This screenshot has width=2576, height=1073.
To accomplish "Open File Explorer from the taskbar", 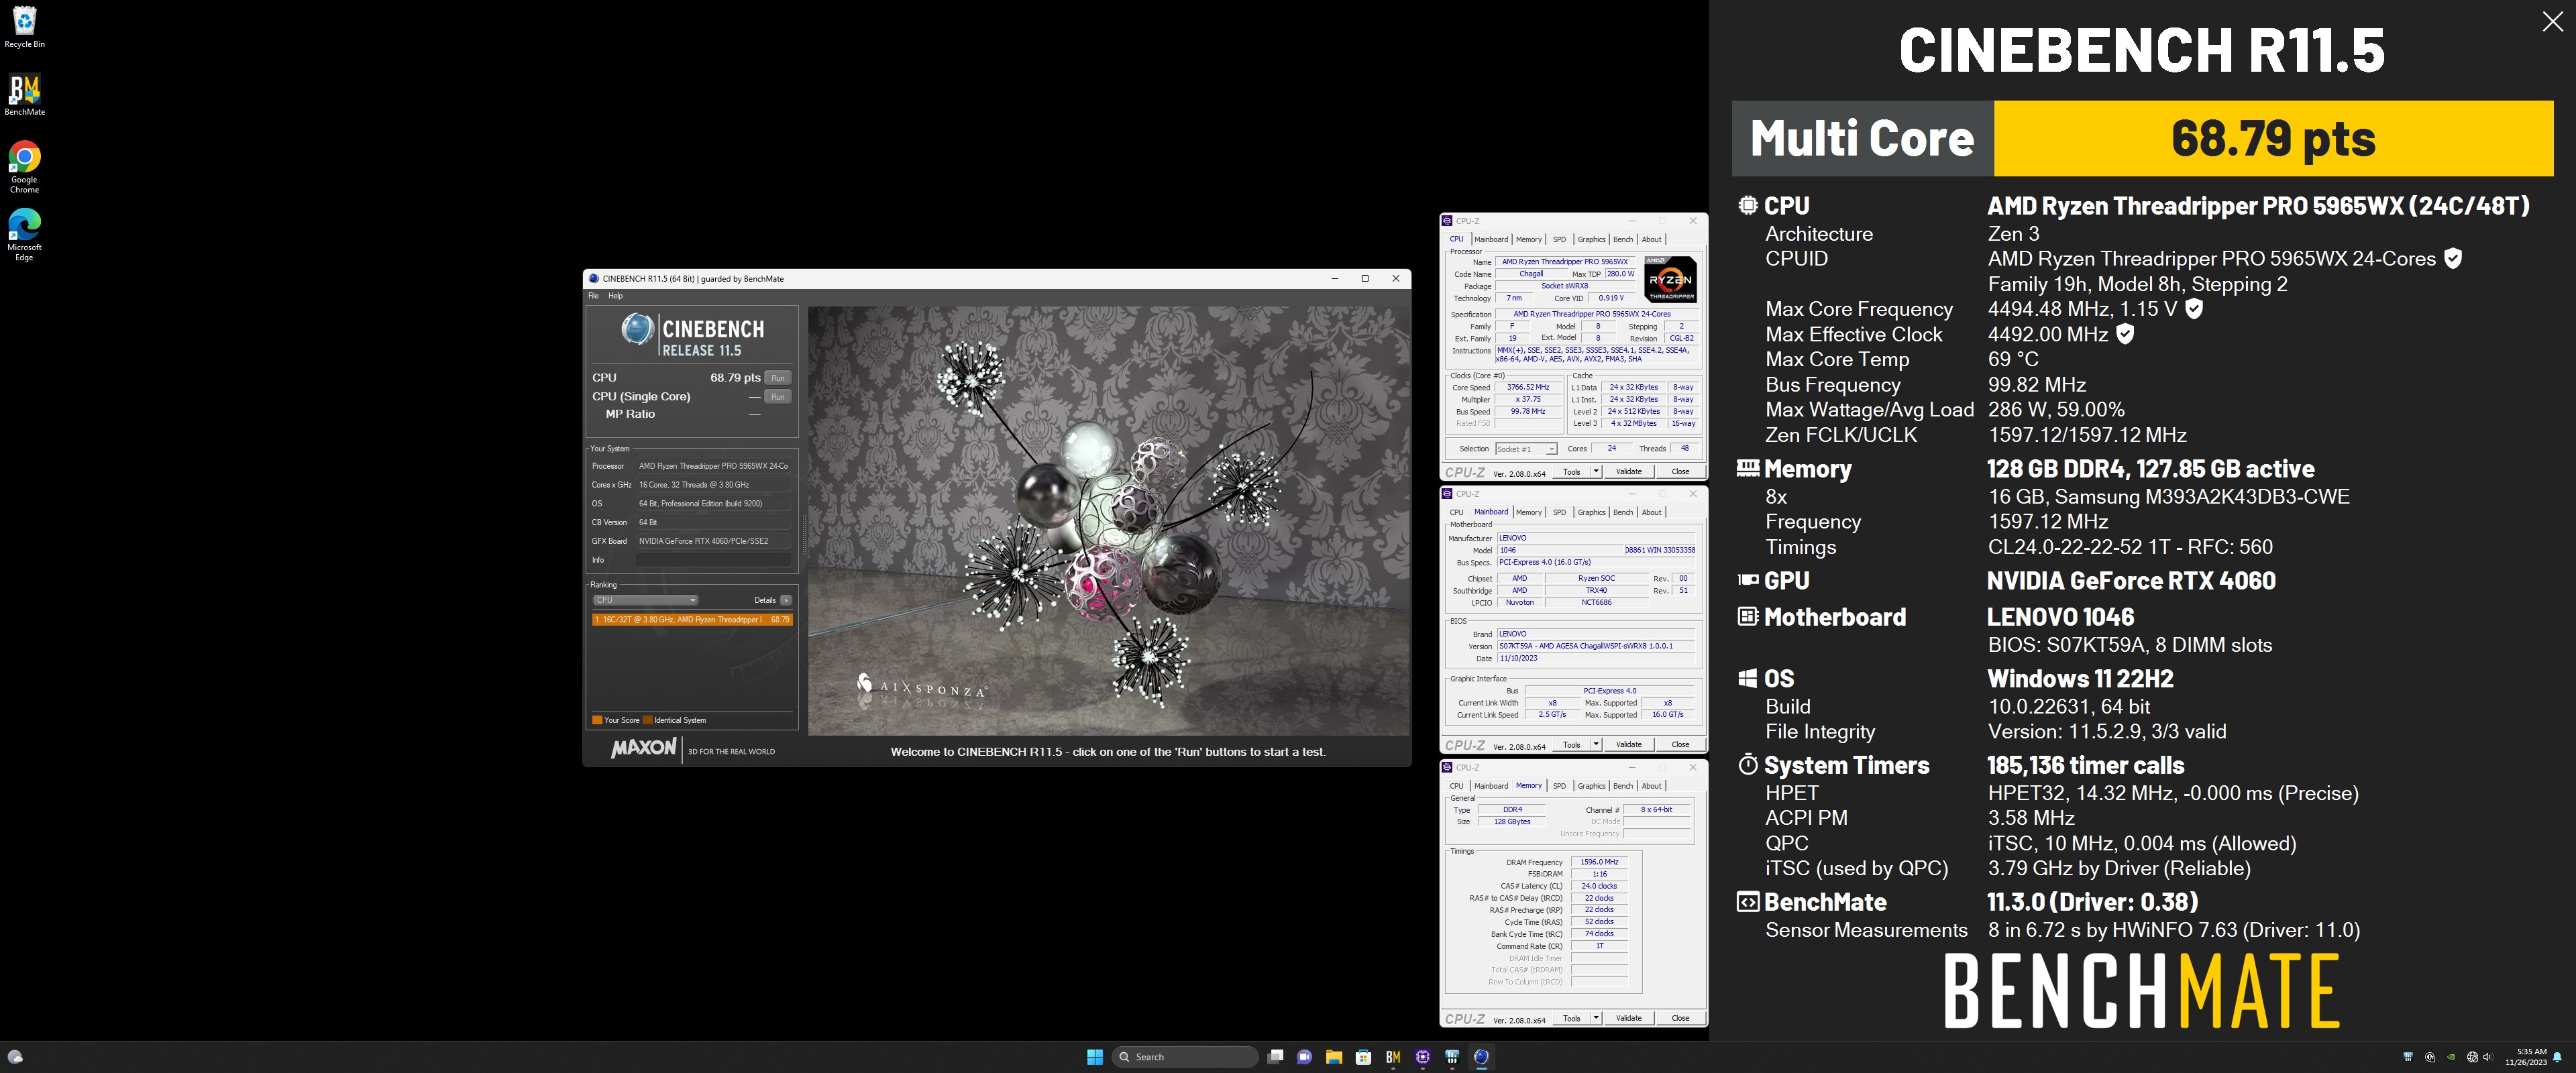I will (1334, 1057).
